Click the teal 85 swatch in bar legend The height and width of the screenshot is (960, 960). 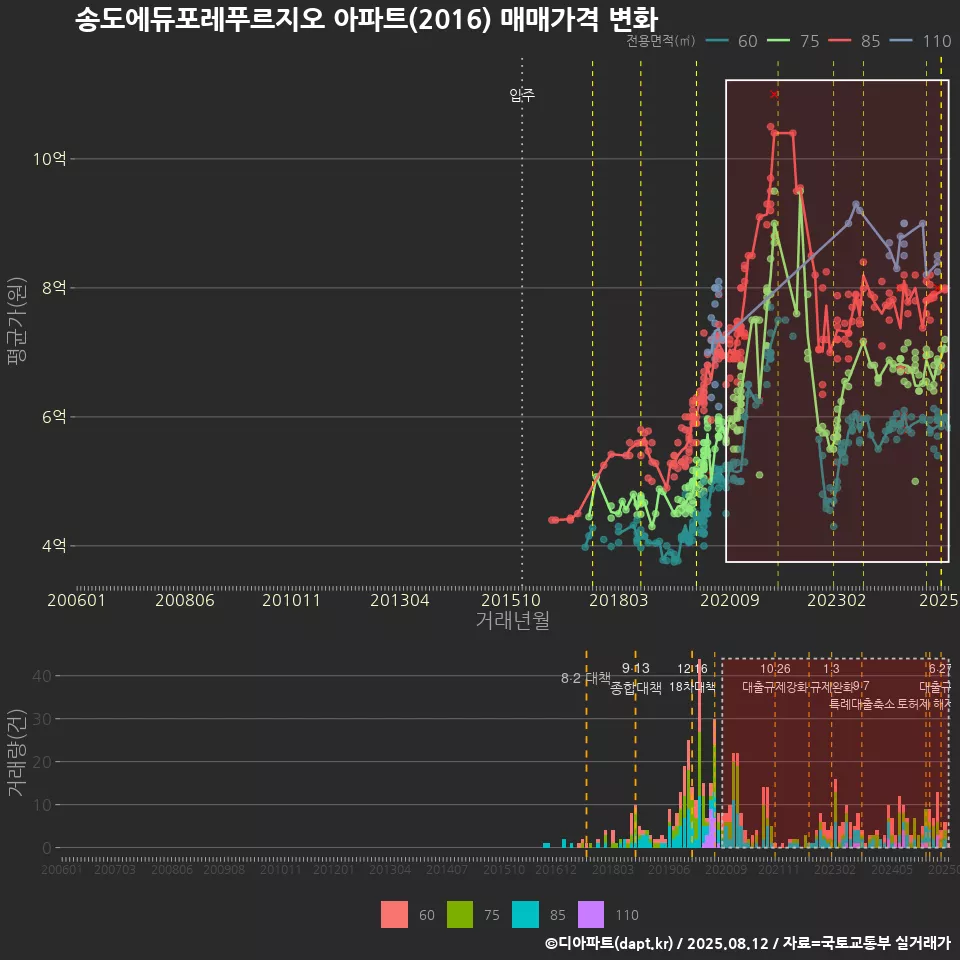525,915
